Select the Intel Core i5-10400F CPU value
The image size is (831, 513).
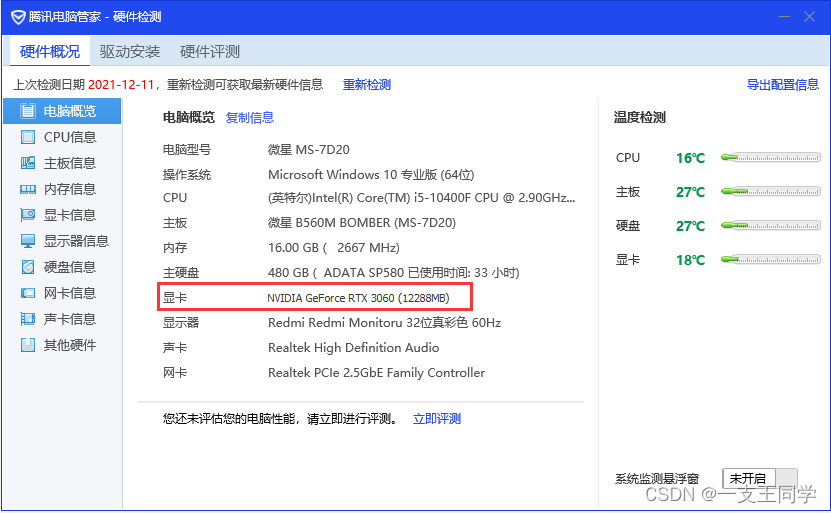pyautogui.click(x=421, y=198)
